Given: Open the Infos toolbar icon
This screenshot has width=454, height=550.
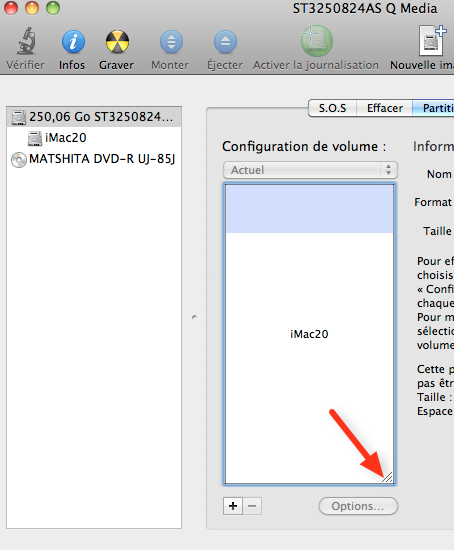Looking at the screenshot, I should coord(73,42).
